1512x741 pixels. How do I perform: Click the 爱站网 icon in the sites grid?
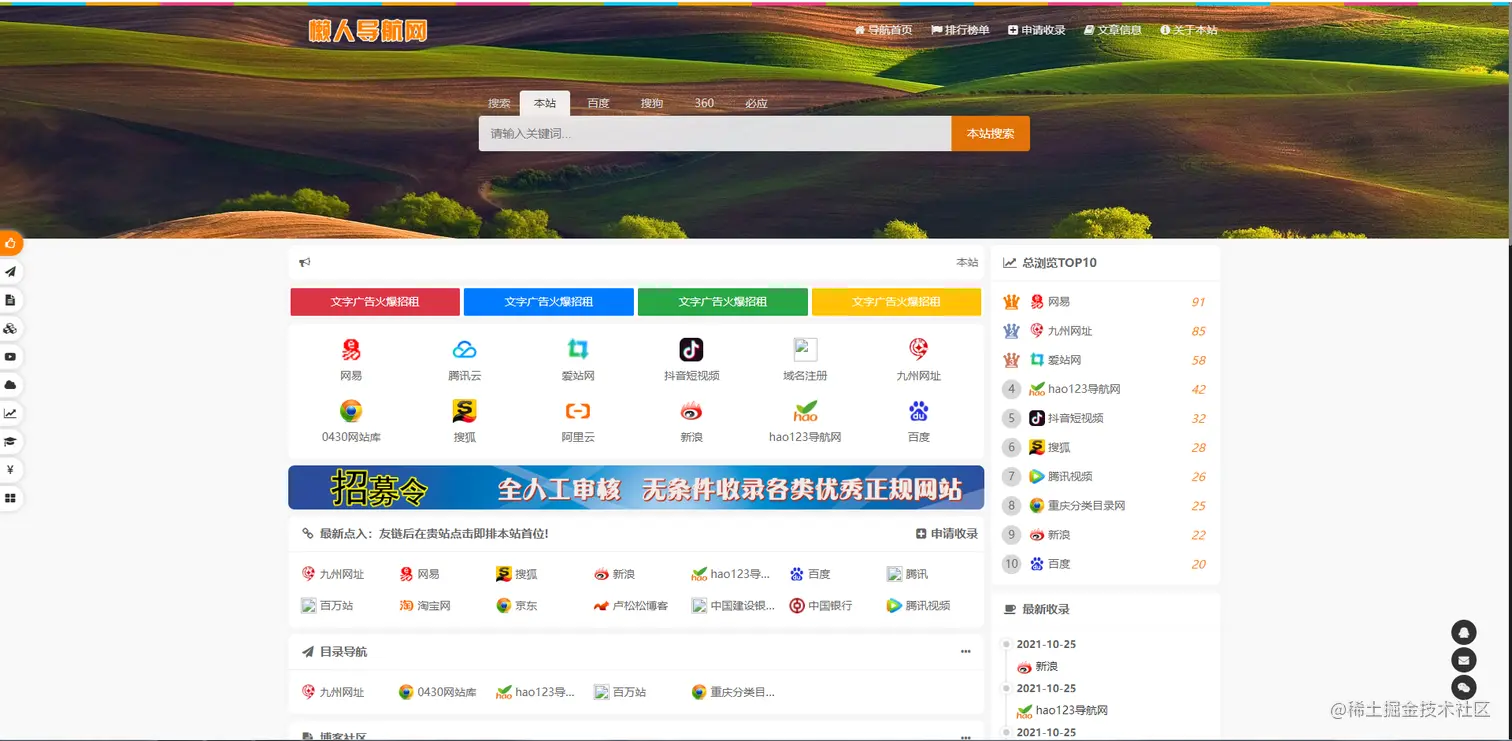coord(578,349)
